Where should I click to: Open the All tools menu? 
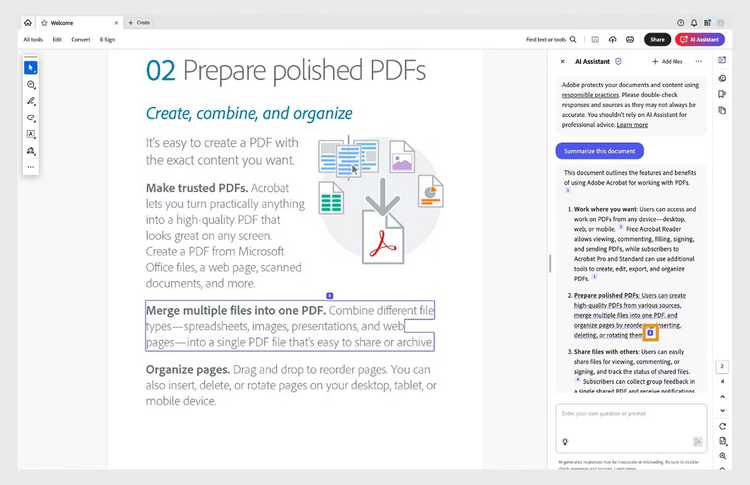pyautogui.click(x=33, y=40)
